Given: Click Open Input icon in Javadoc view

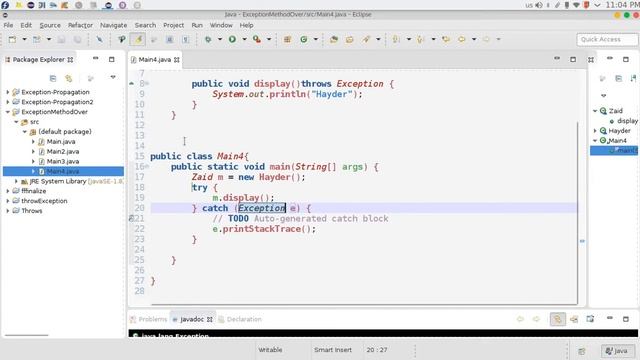Looking at the screenshot, I should click(574, 319).
